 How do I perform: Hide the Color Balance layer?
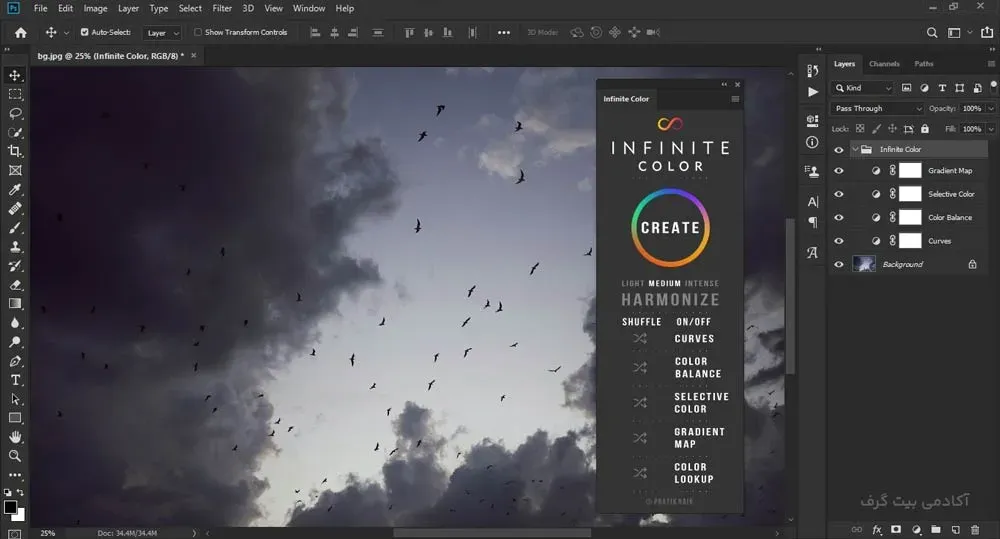pyautogui.click(x=839, y=218)
